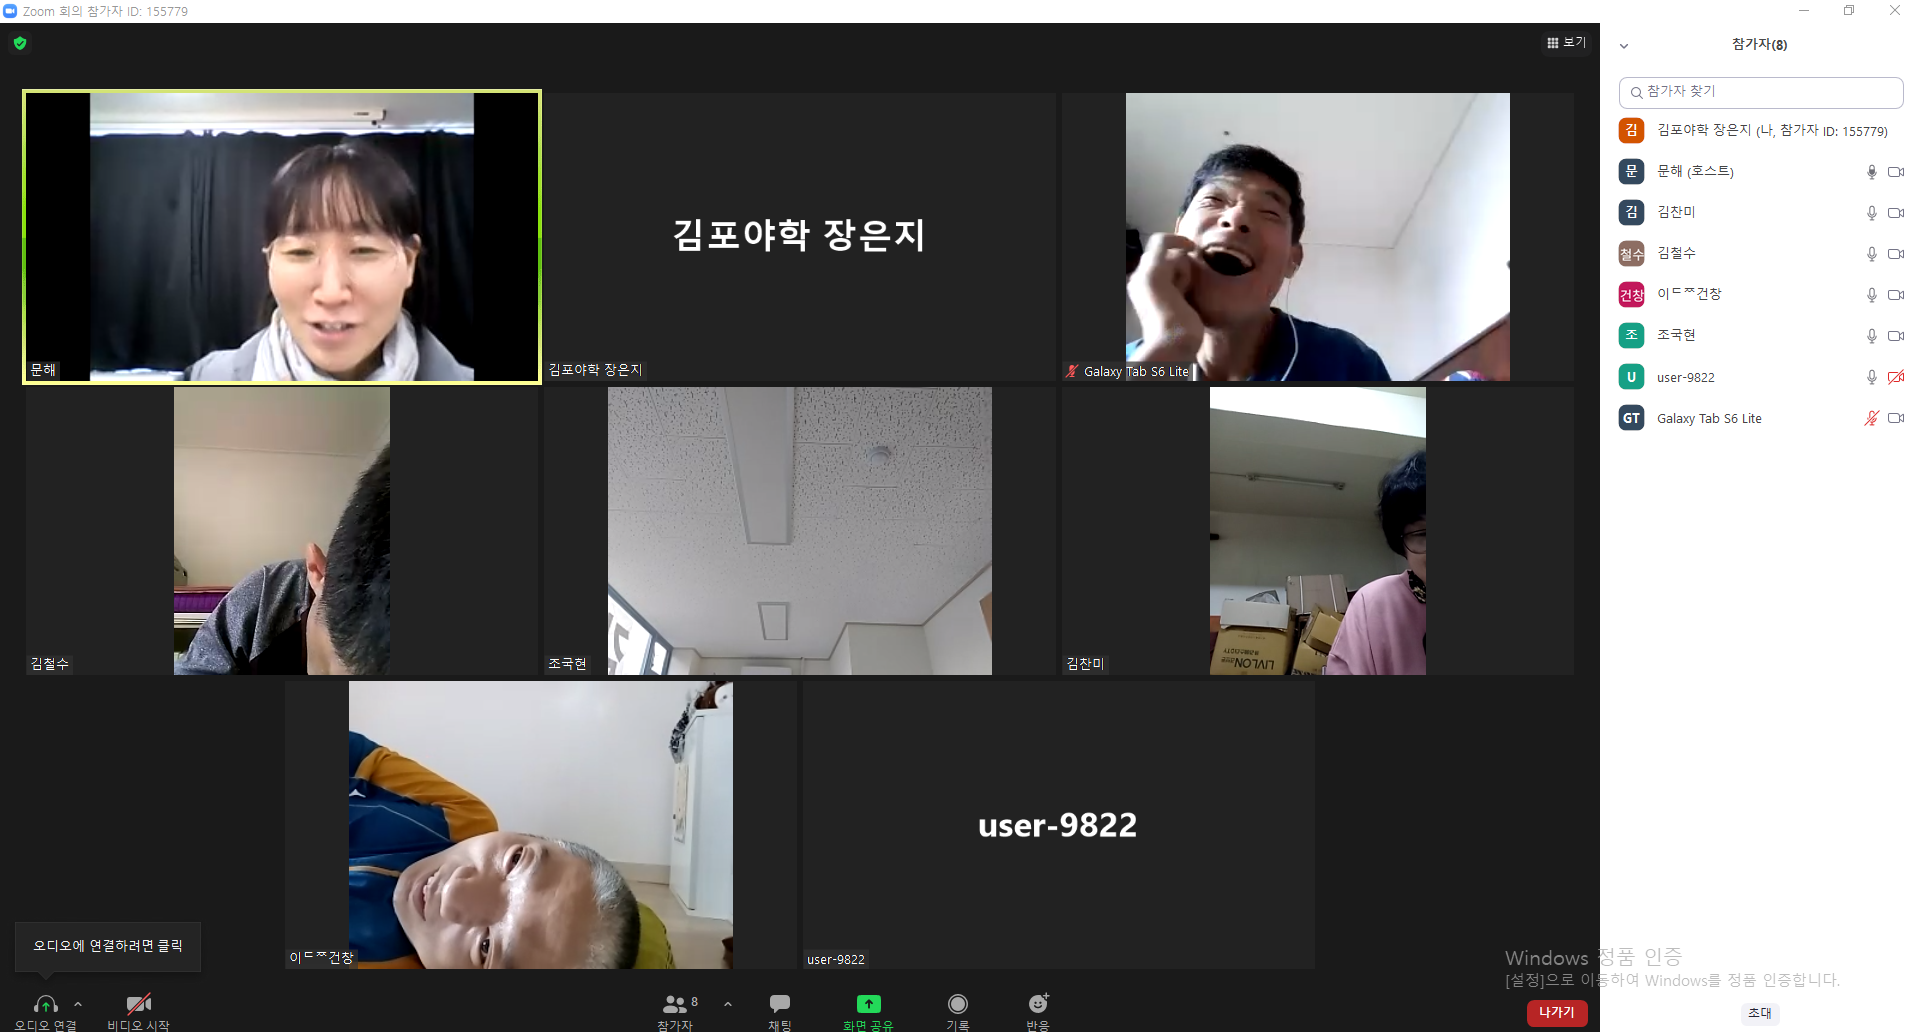Start video with the 비디오 시작 button
The height and width of the screenshot is (1032, 1920).
[x=138, y=1011]
